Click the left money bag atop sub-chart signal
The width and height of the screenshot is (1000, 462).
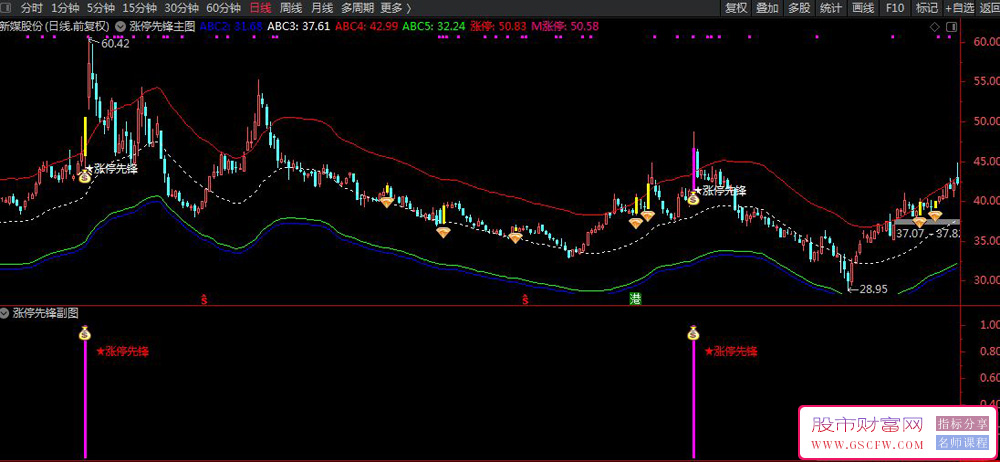click(85, 332)
